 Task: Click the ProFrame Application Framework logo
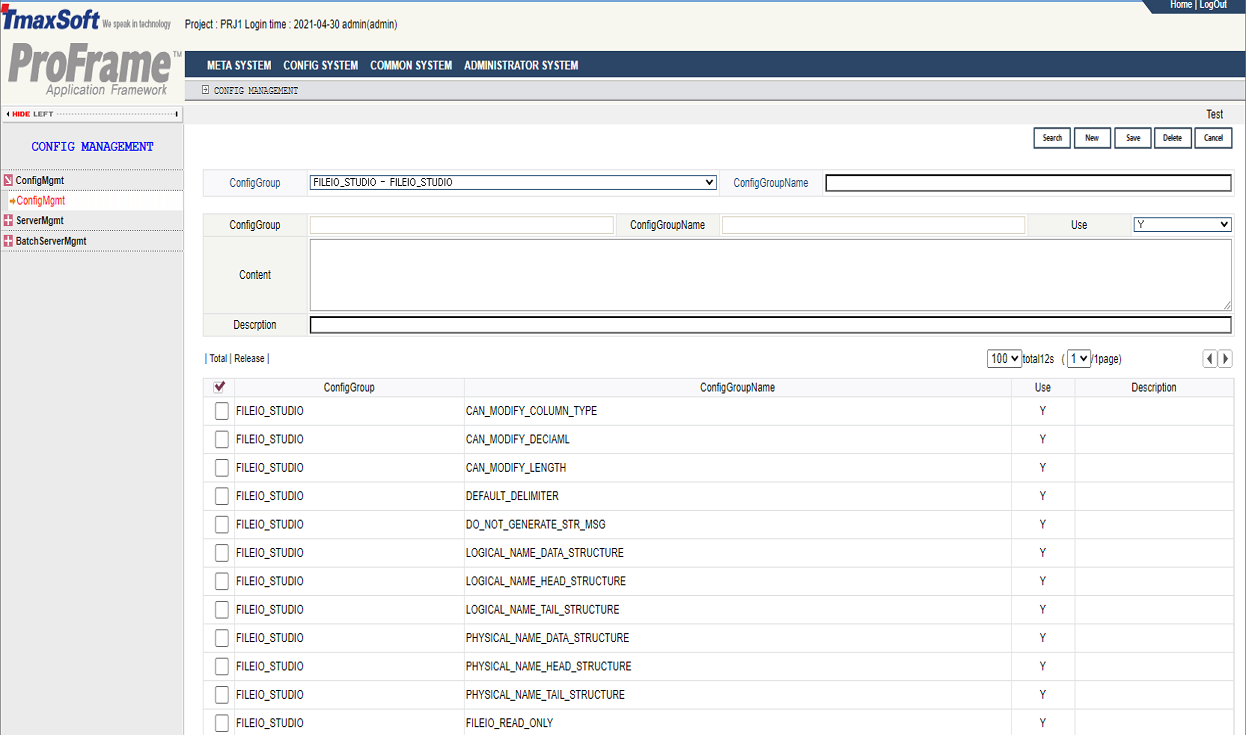coord(92,71)
